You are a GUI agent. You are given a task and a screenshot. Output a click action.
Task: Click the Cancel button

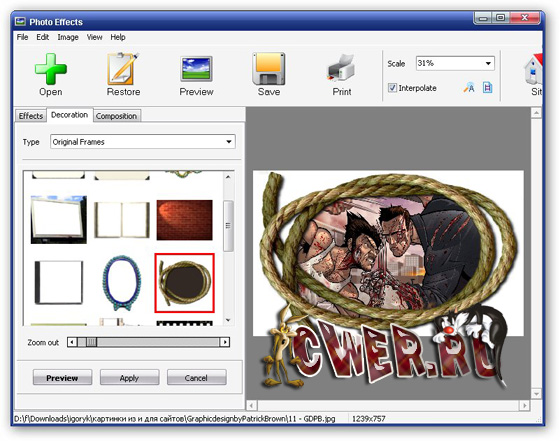196,378
